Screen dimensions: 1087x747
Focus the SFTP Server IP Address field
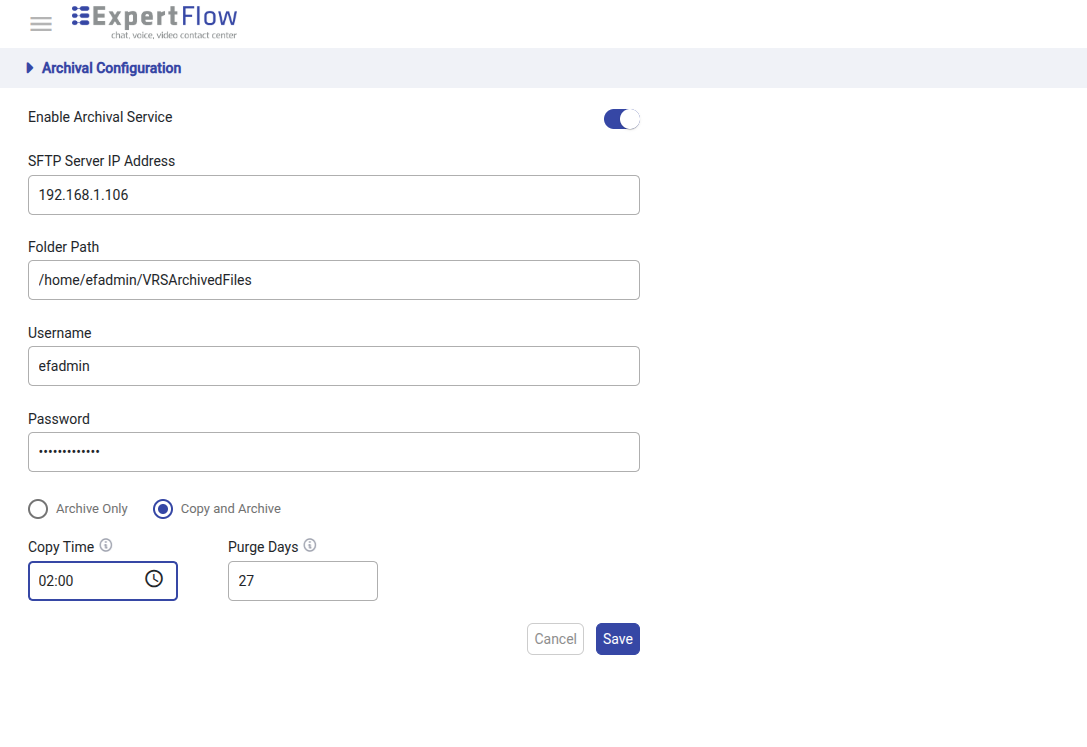(333, 195)
